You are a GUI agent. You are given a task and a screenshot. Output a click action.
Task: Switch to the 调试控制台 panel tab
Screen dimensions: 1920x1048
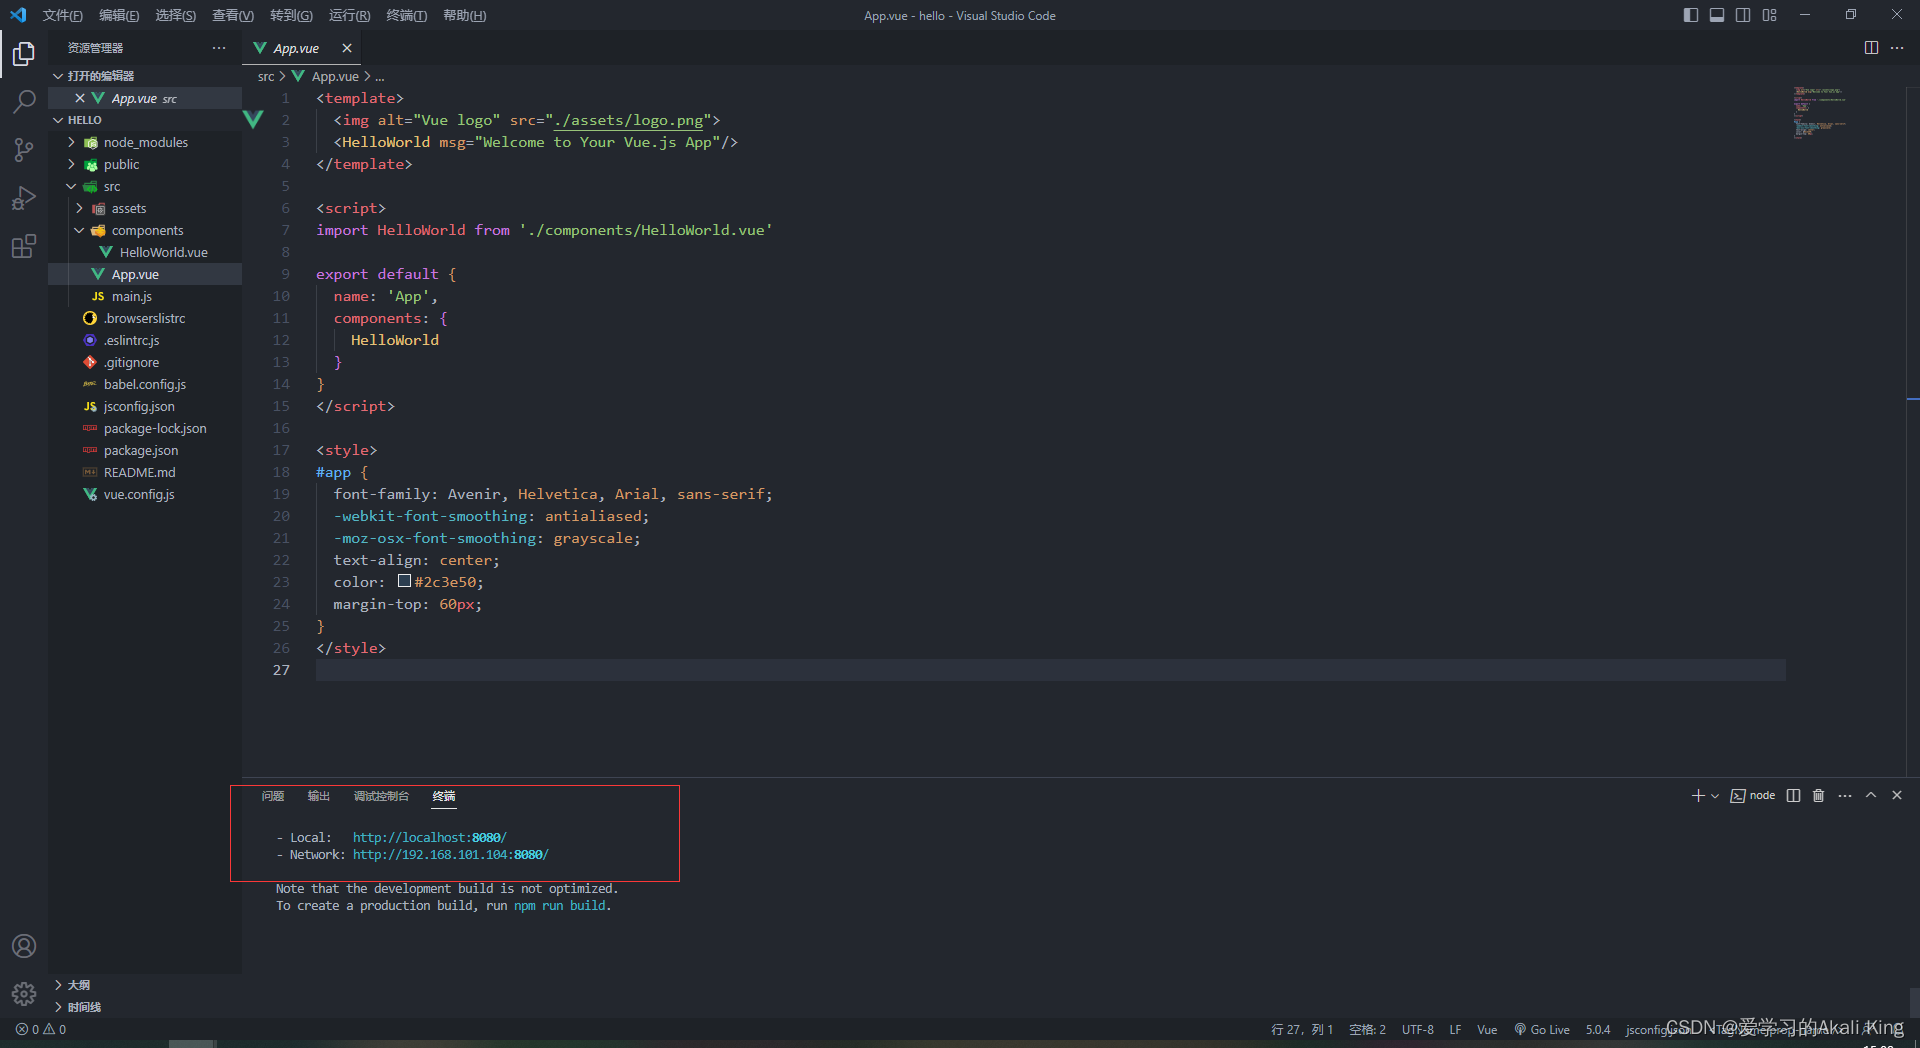(x=381, y=796)
